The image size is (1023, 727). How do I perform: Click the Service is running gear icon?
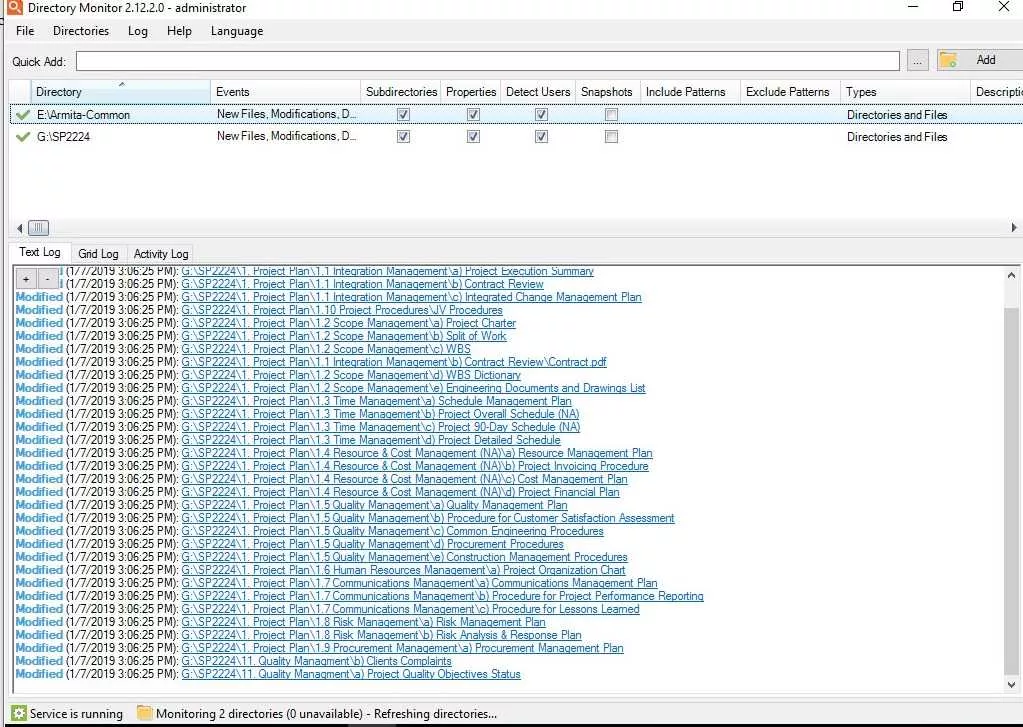pyautogui.click(x=19, y=713)
